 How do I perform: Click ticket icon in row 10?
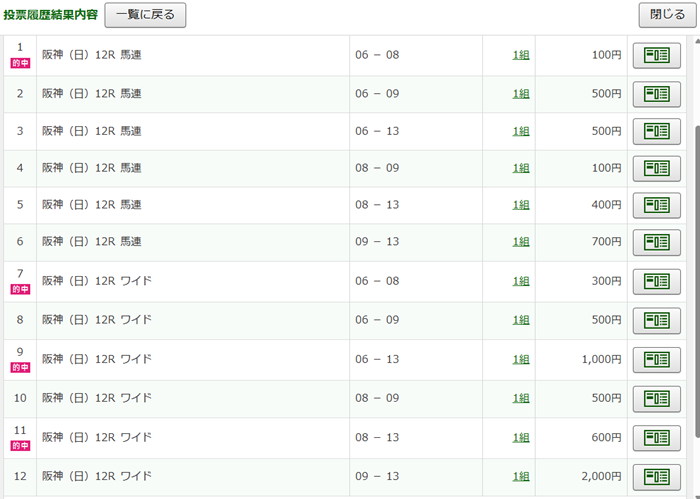tap(656, 398)
